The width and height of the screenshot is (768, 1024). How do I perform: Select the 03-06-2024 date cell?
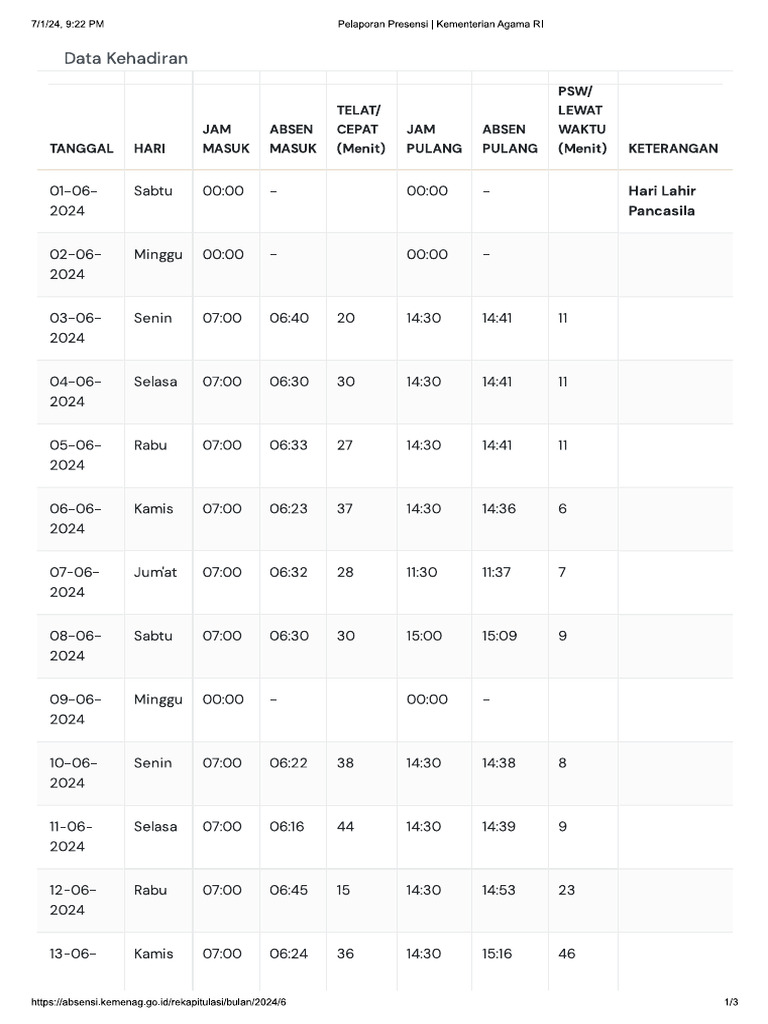pyautogui.click(x=76, y=328)
